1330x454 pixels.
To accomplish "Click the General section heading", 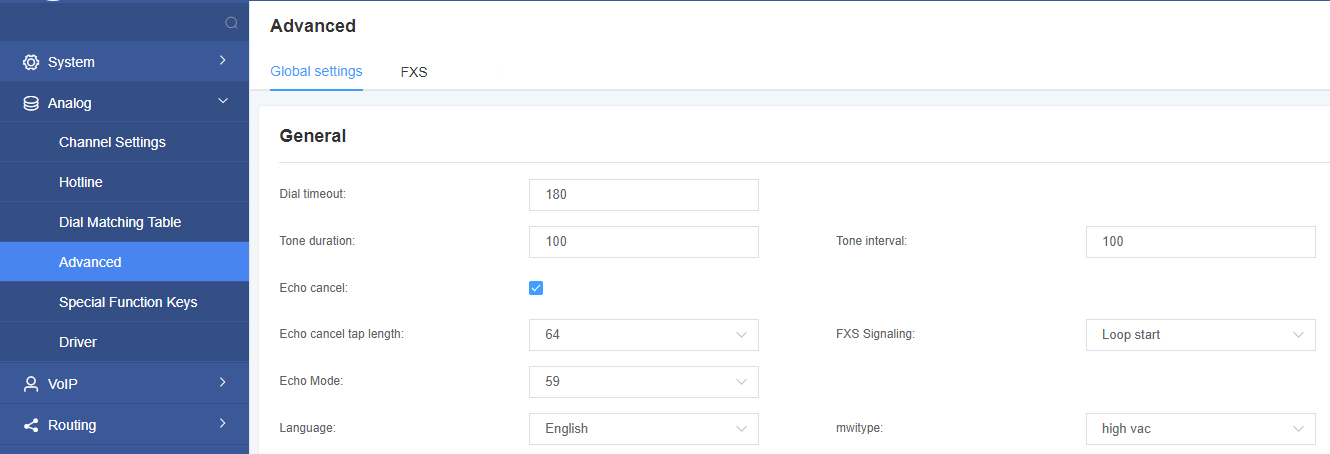I will point(313,136).
